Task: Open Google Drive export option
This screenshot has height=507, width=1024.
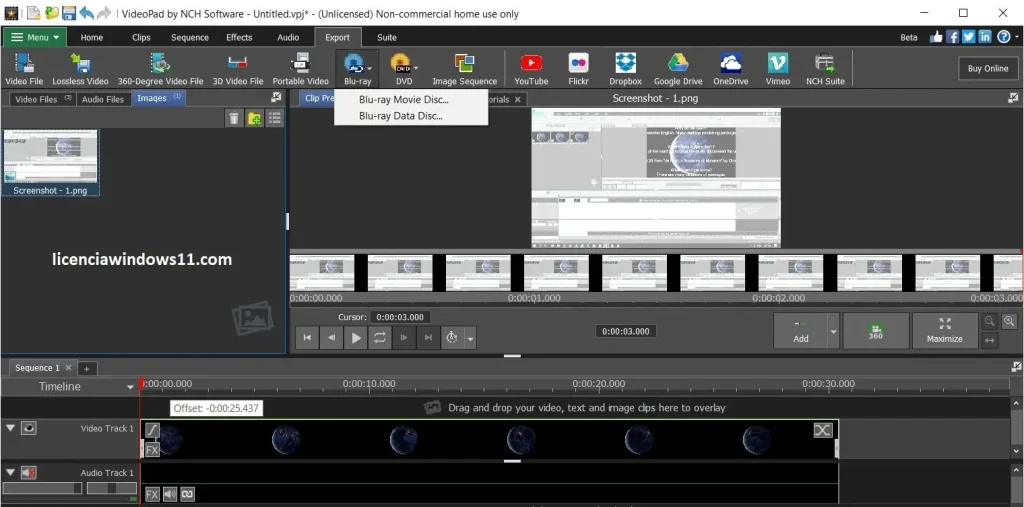Action: [678, 63]
